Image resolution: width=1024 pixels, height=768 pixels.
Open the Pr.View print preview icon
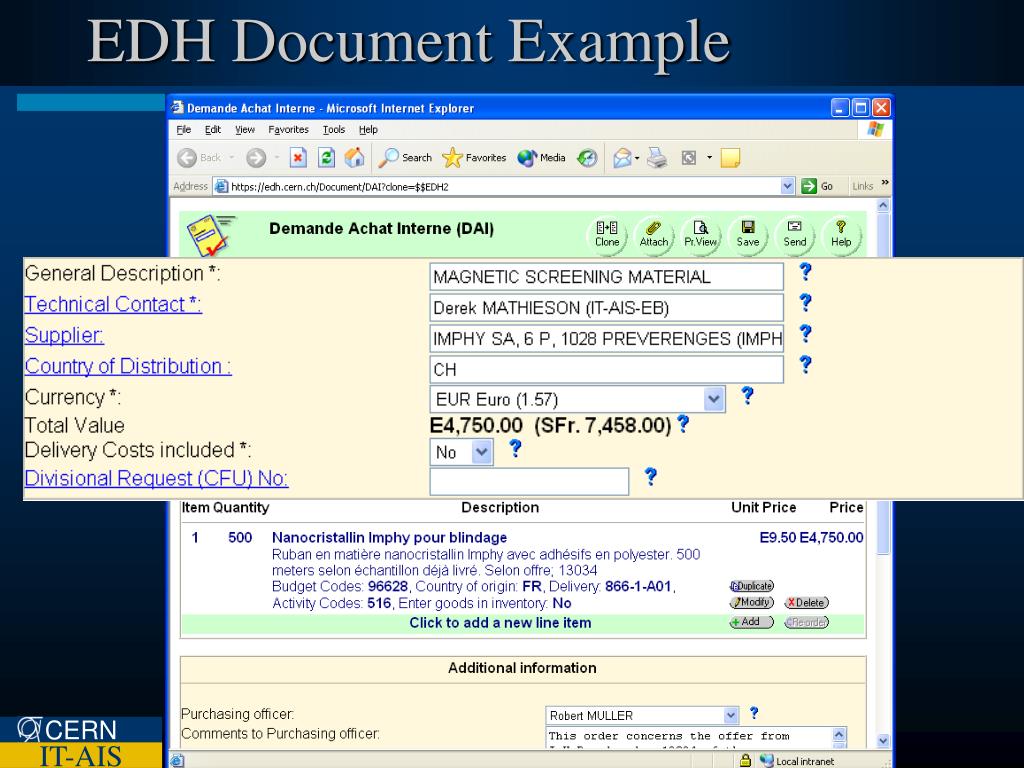(x=701, y=234)
